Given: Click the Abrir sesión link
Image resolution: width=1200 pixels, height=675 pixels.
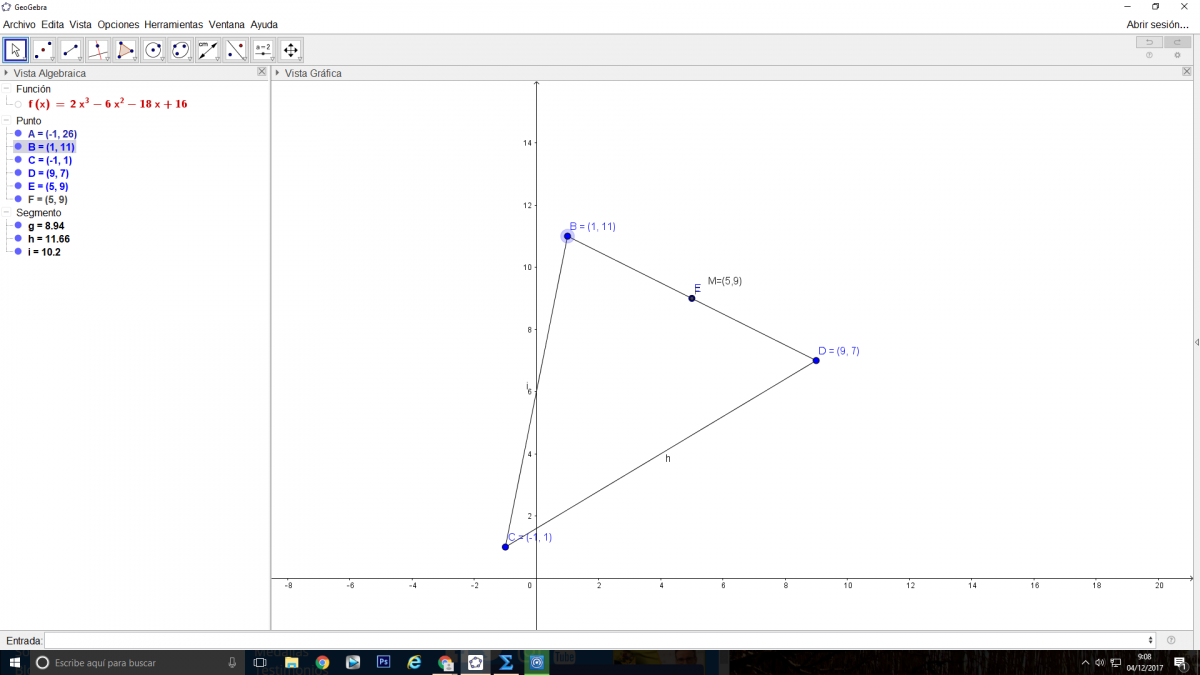Looking at the screenshot, I should (1157, 24).
